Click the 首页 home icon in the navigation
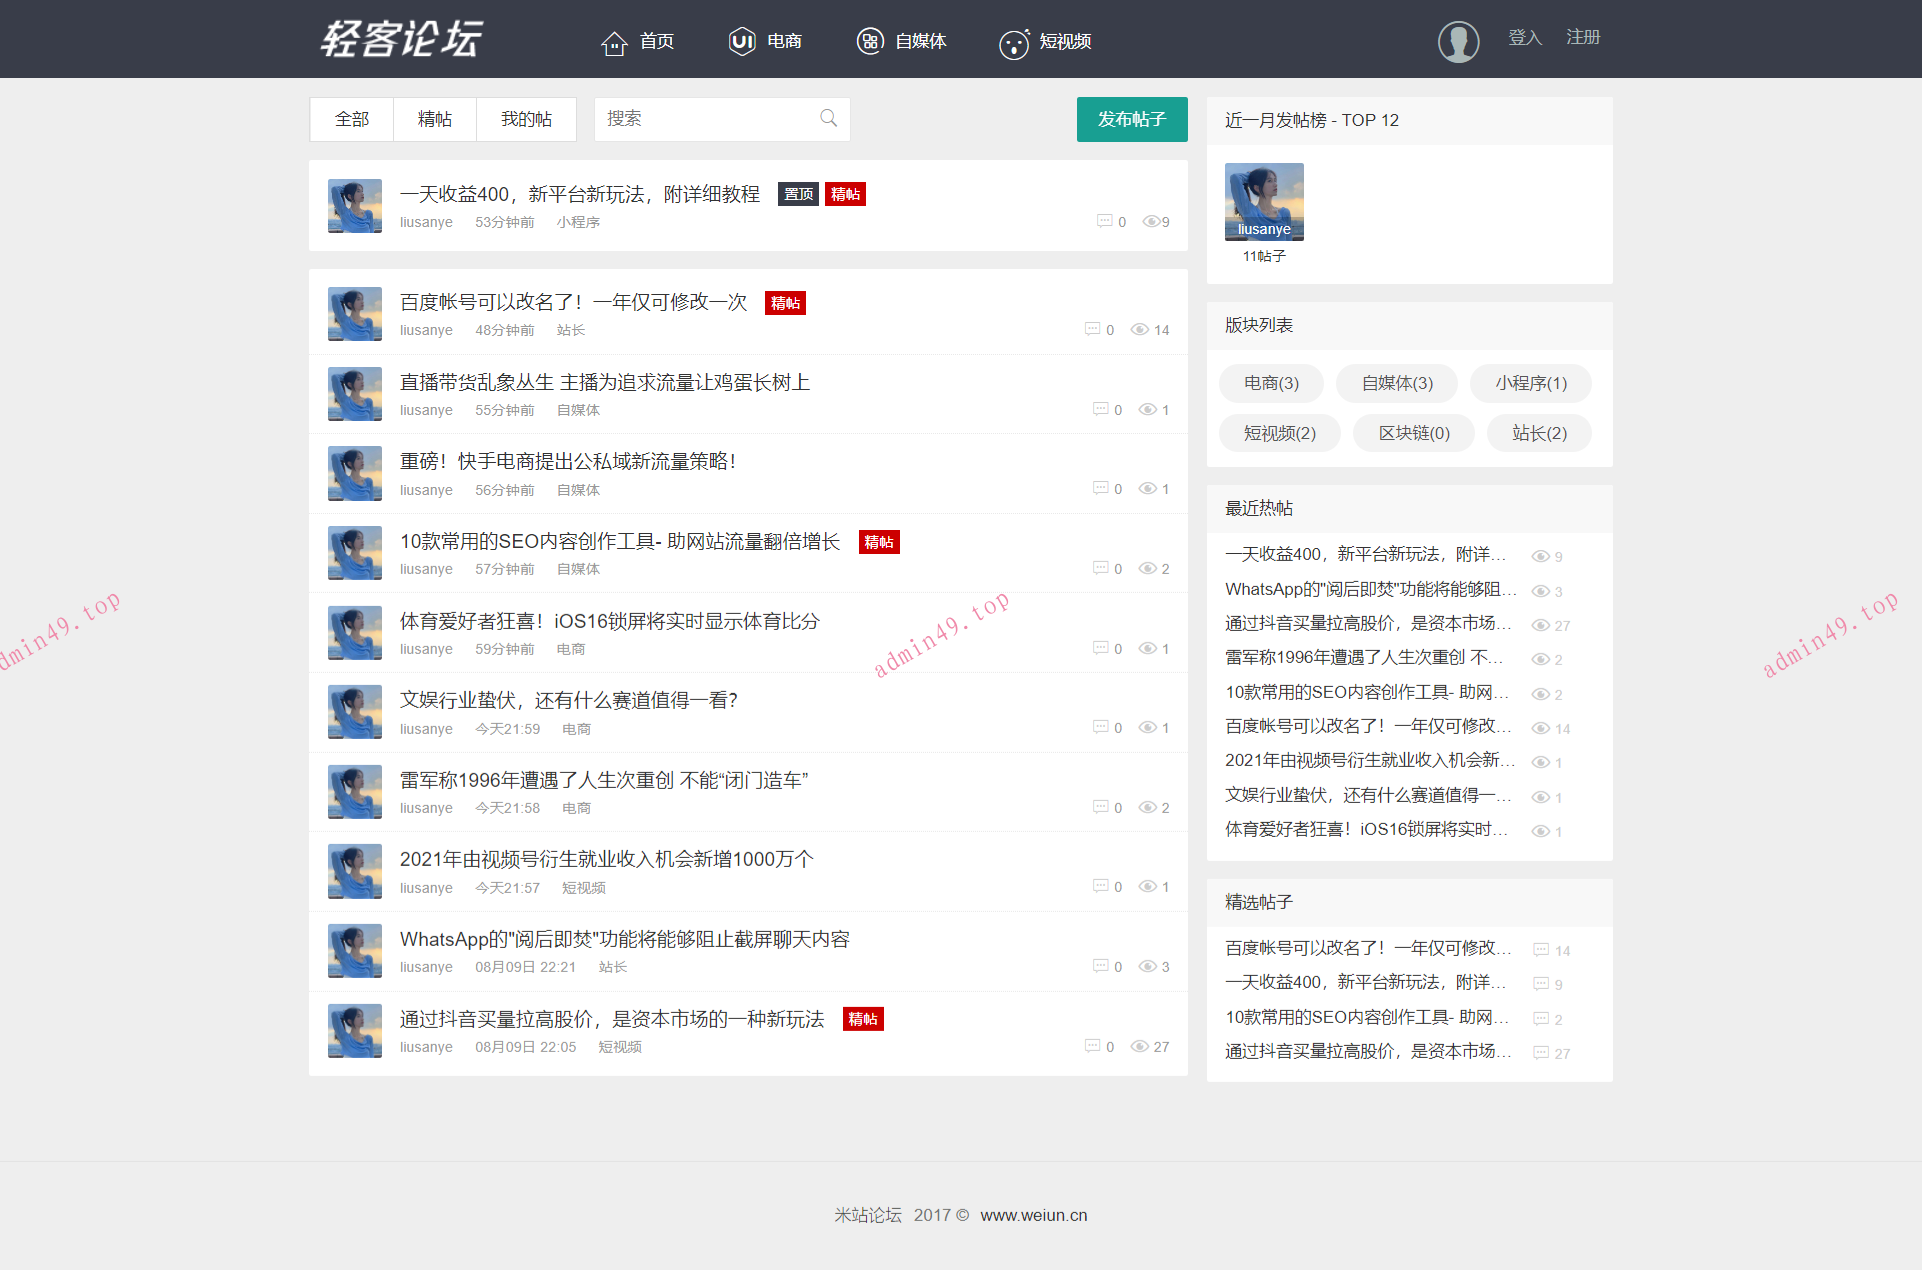 coord(614,42)
